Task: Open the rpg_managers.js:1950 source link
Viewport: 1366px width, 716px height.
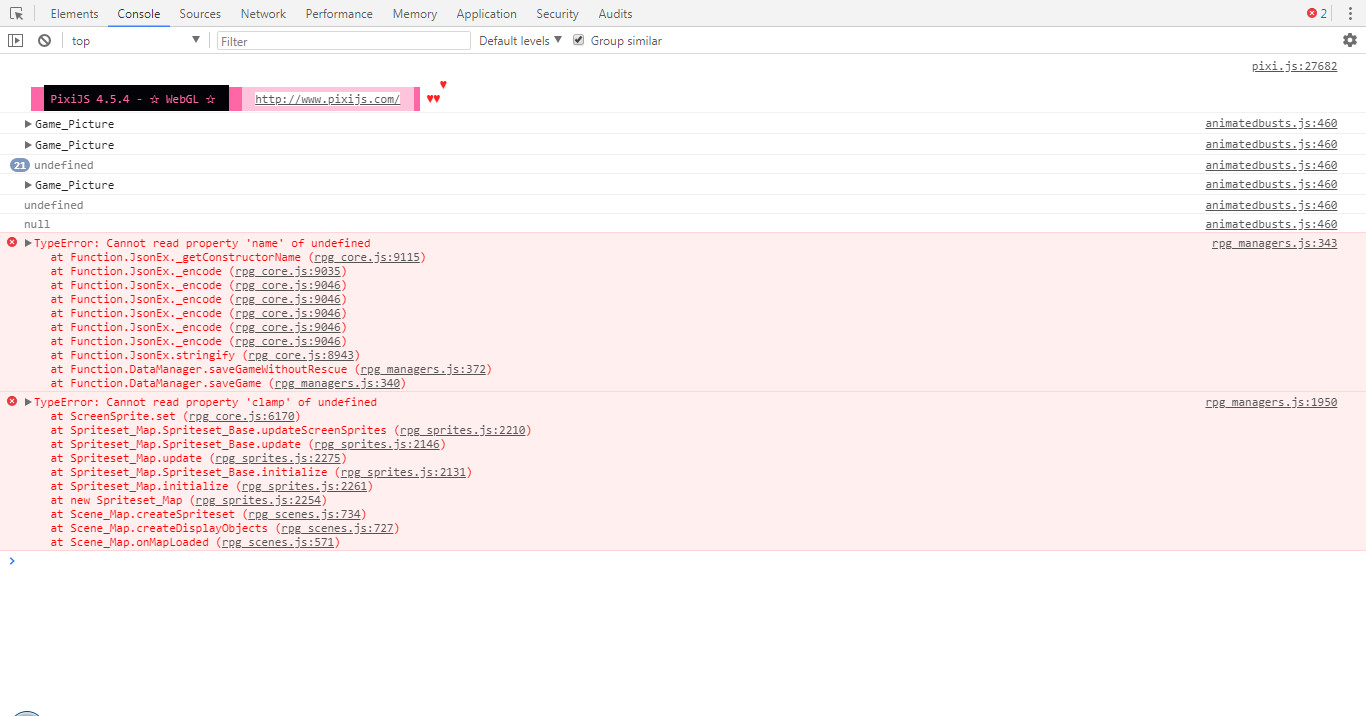Action: pyautogui.click(x=1271, y=402)
